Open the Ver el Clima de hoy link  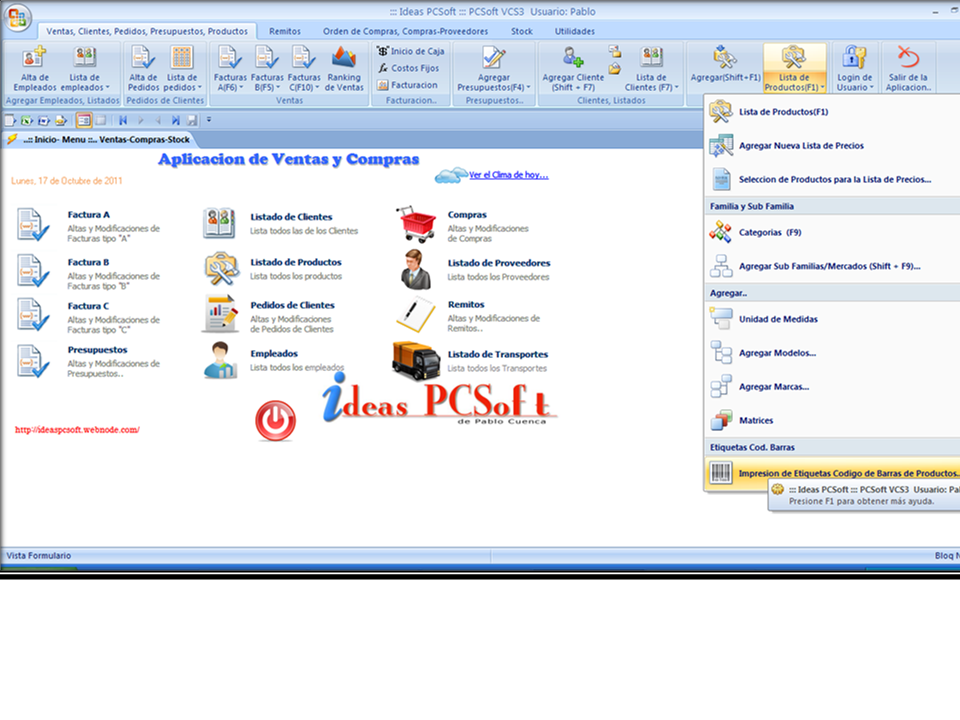pyautogui.click(x=510, y=175)
